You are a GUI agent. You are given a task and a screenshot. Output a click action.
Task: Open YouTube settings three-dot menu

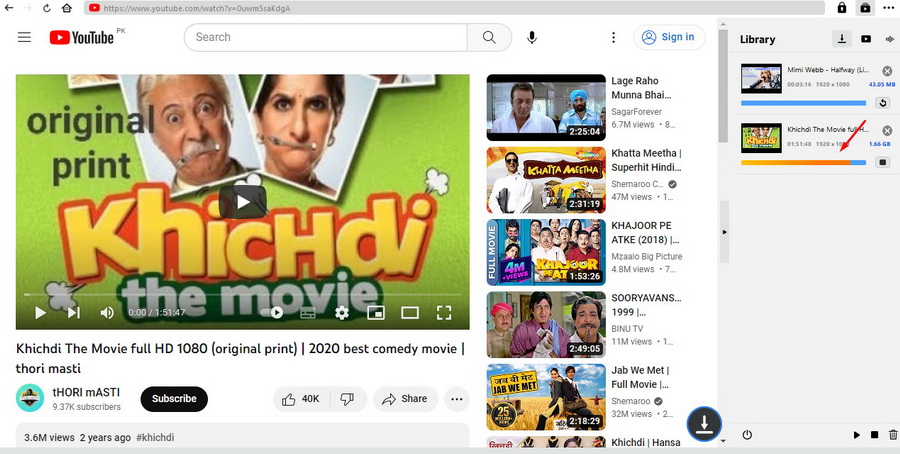point(613,37)
